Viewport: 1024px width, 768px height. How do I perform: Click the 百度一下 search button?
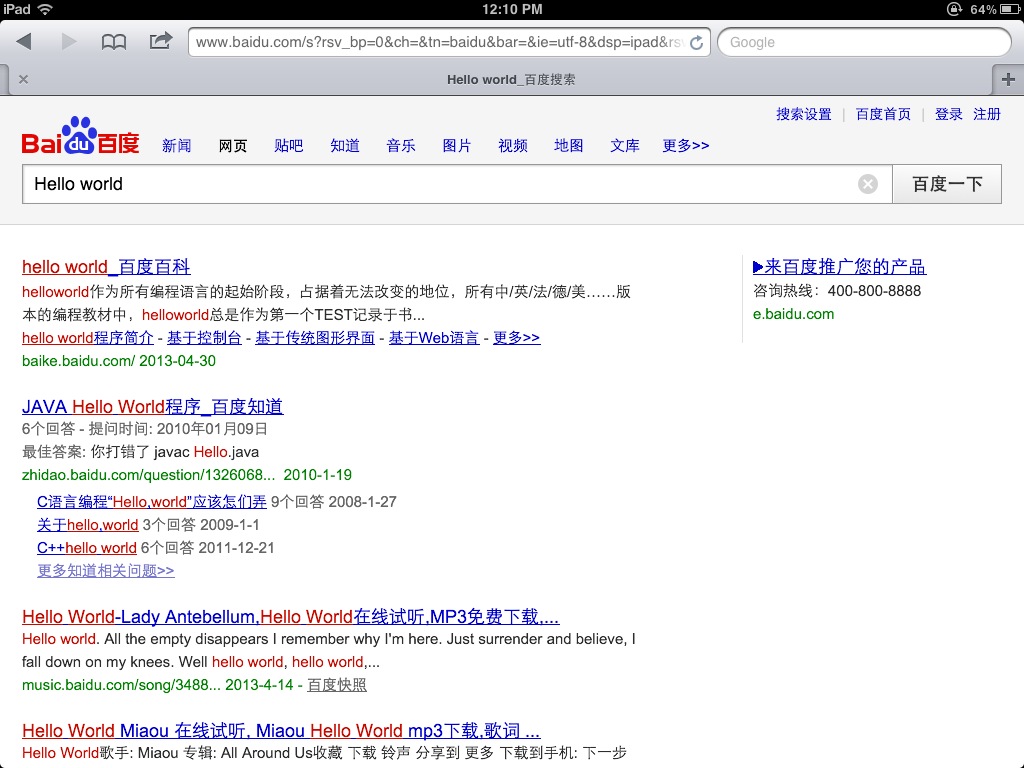947,184
